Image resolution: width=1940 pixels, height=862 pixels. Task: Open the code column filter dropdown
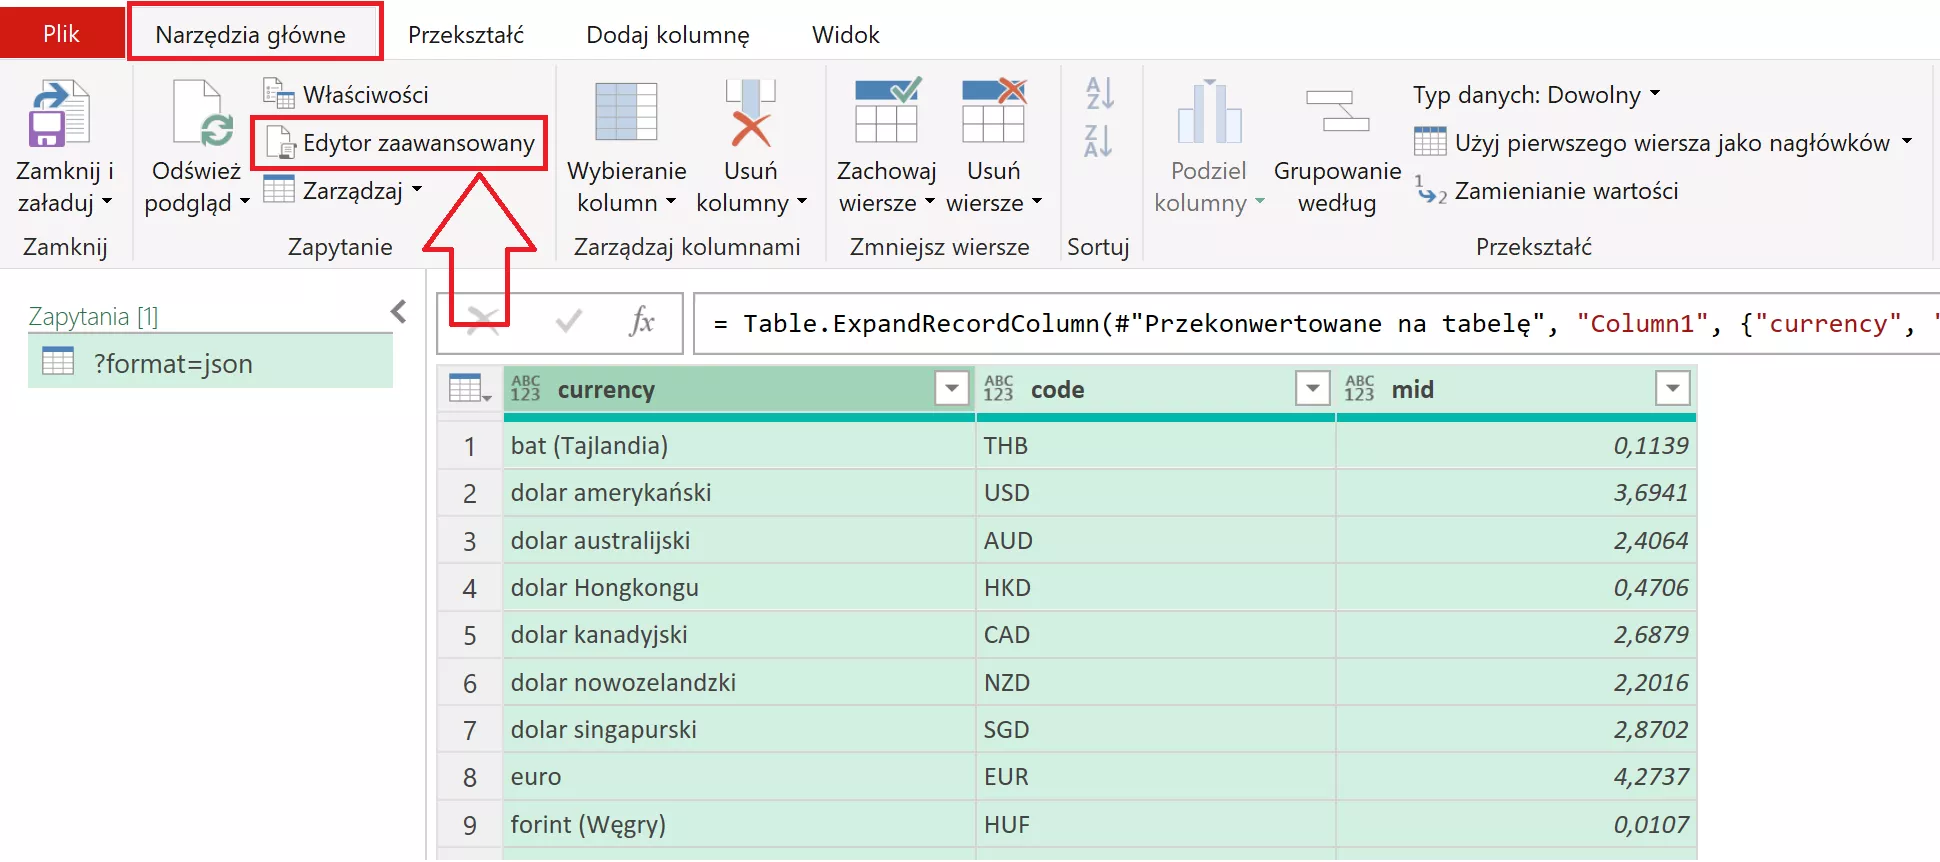click(x=1311, y=388)
